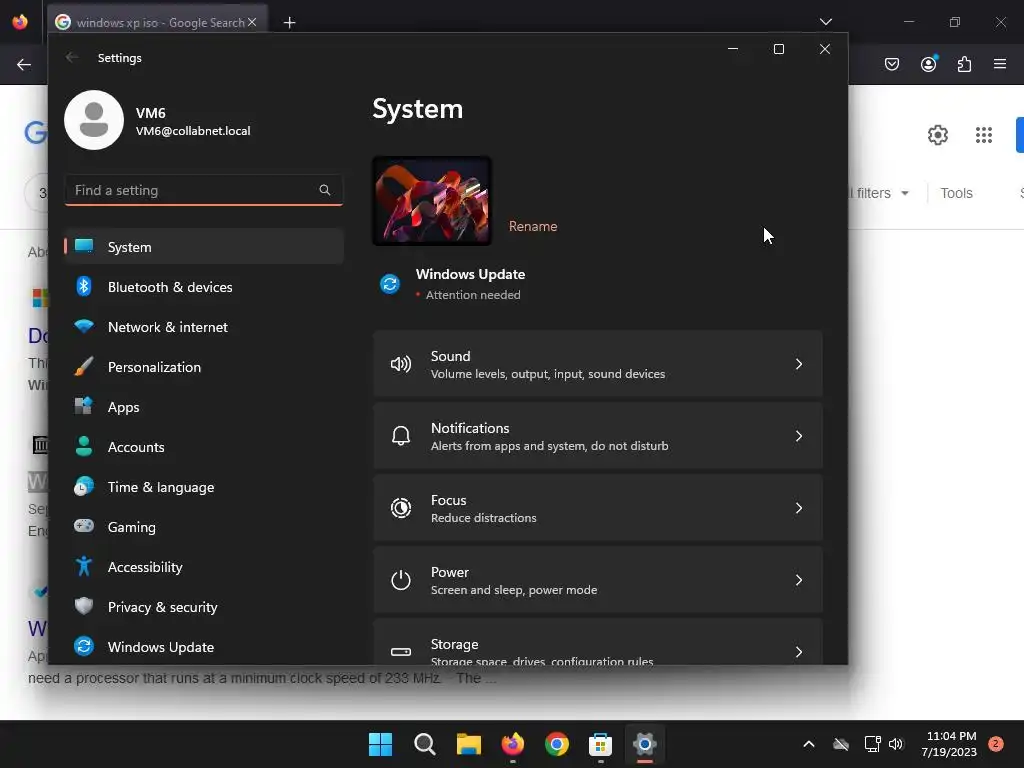Click the network tray icon
This screenshot has width=1024, height=768.
872,744
